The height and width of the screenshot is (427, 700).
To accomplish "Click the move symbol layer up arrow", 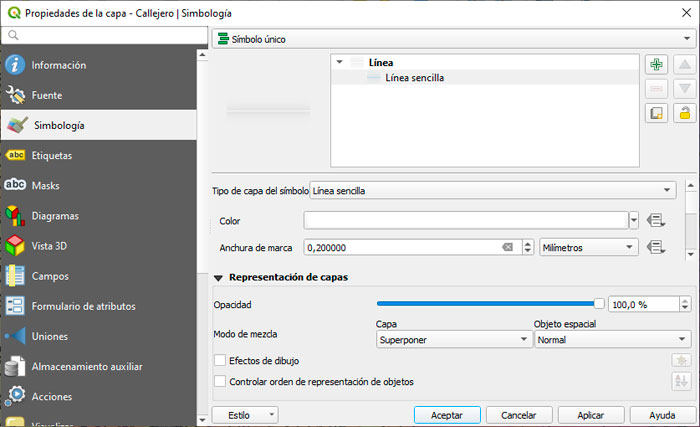I will pos(684,65).
